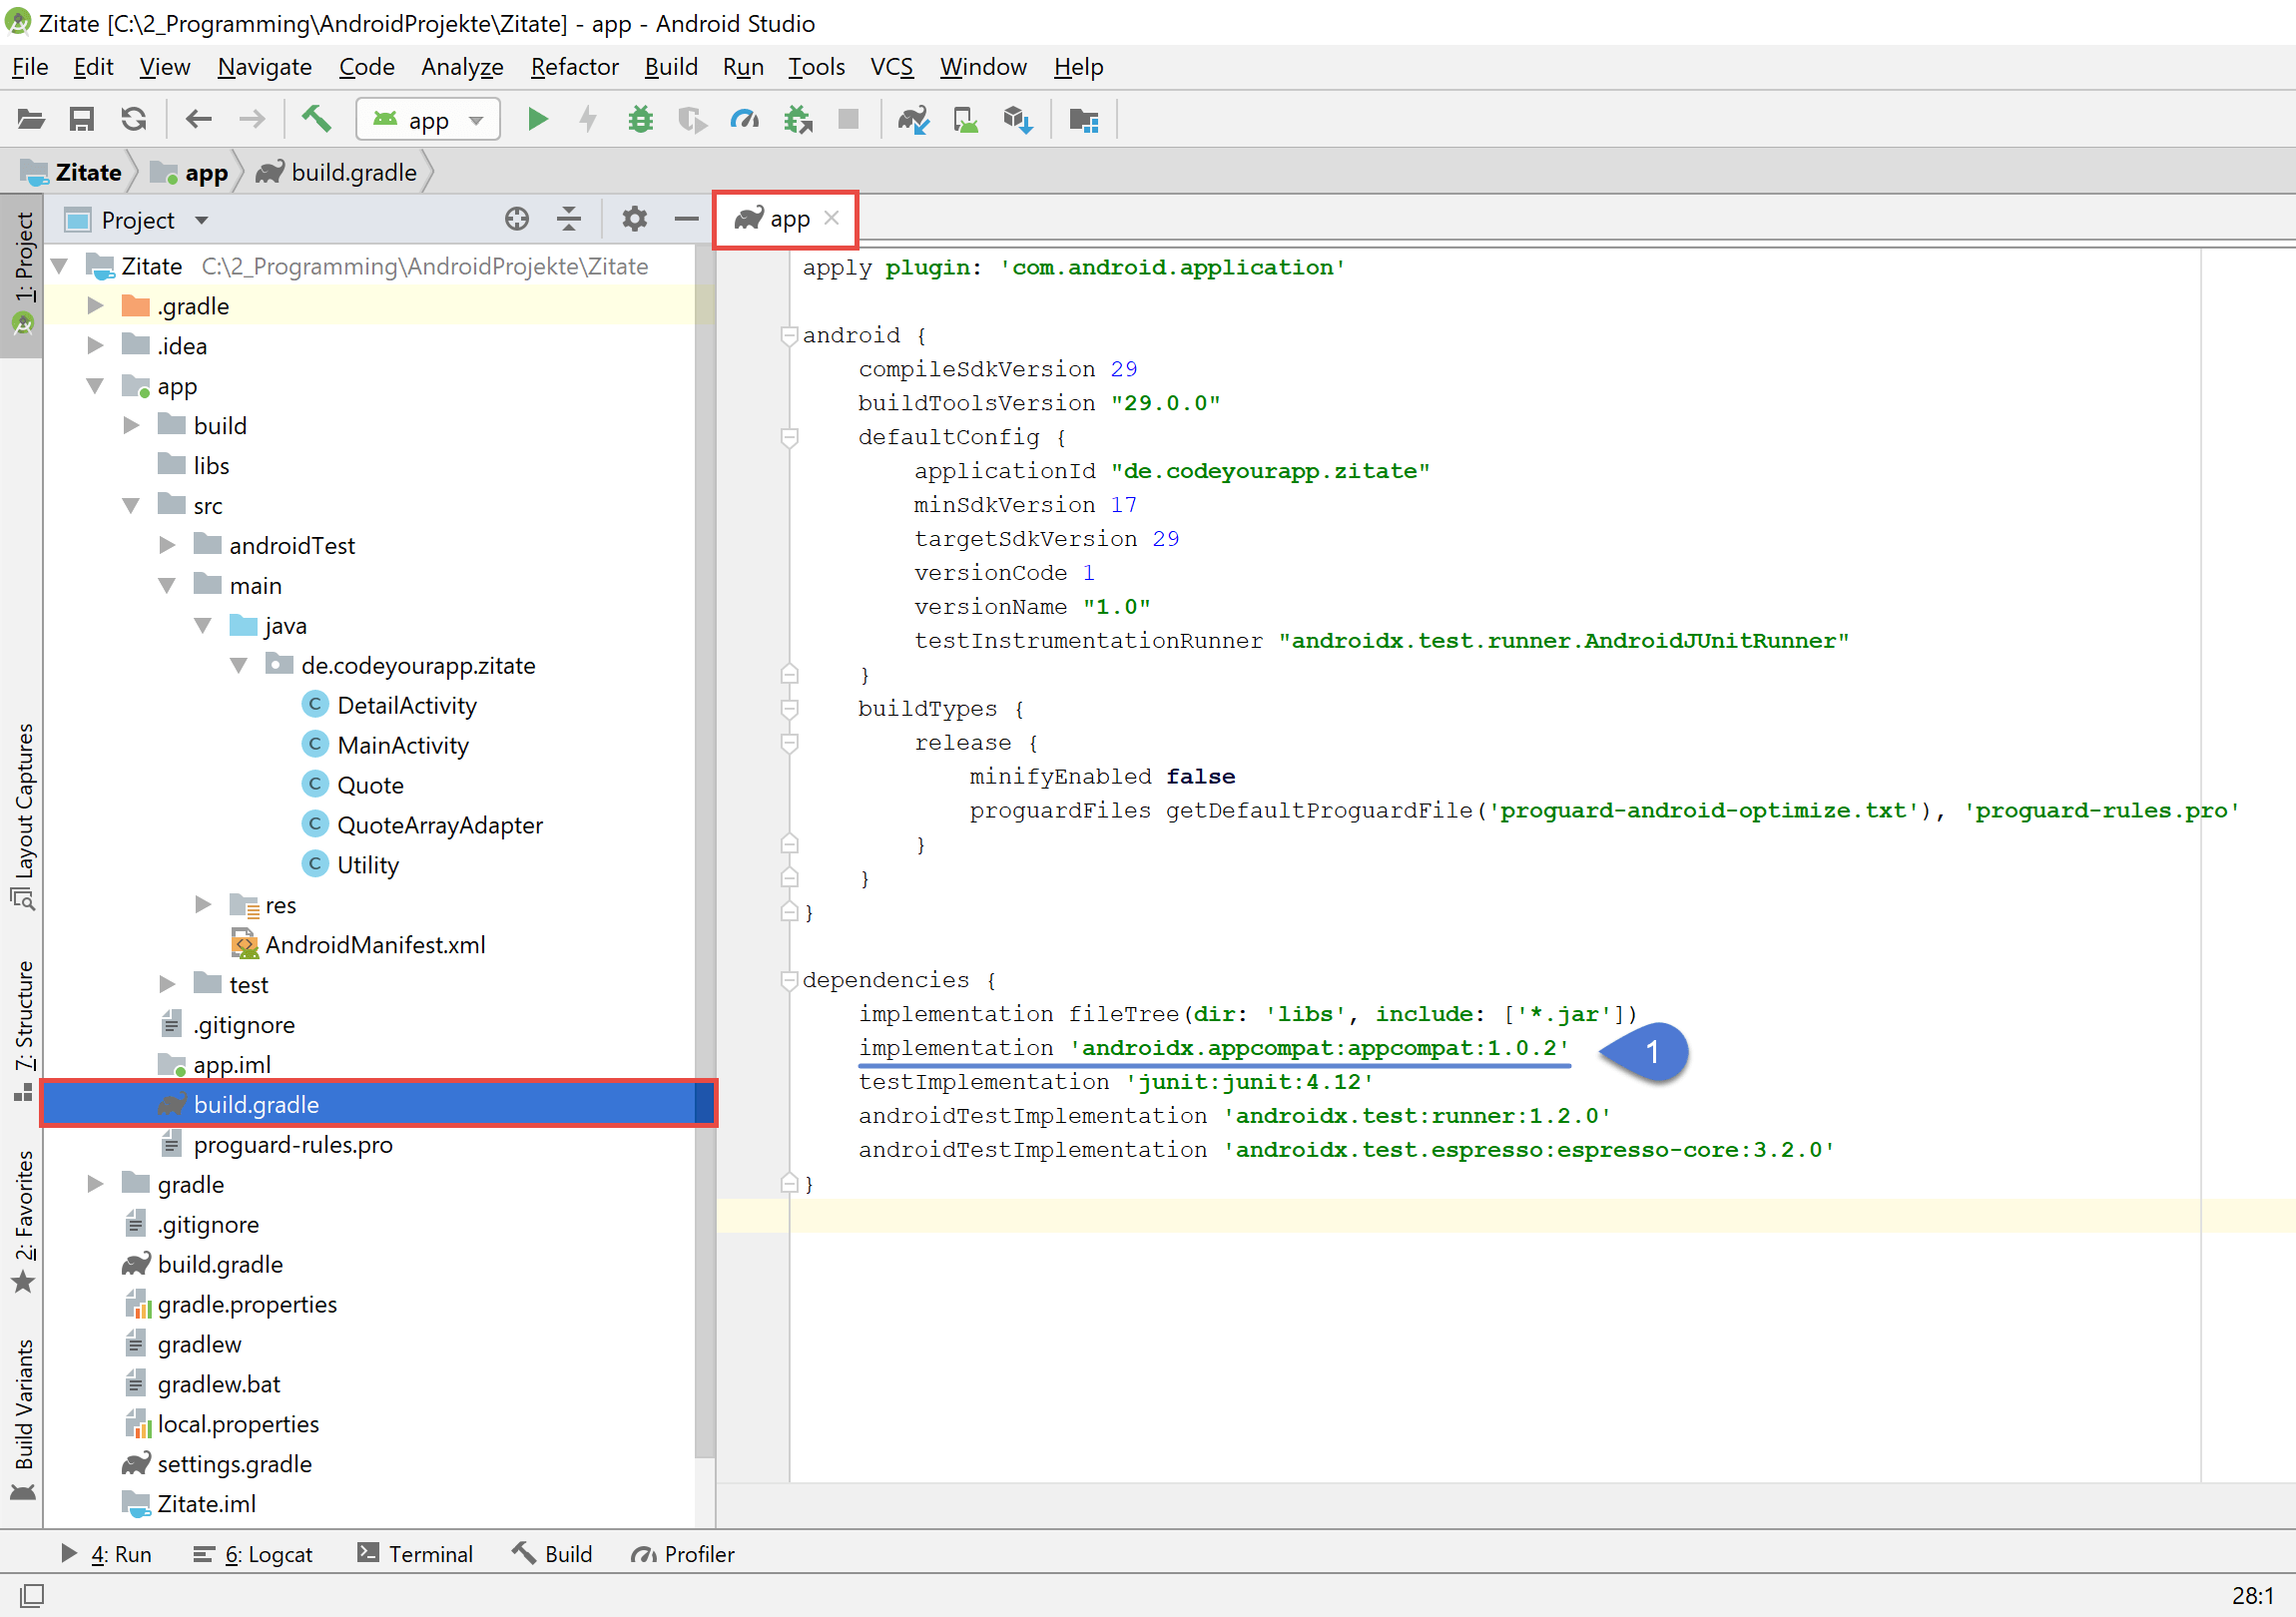
Task: Toggle tool window buttons icon in status bar
Action: pos(32,1595)
